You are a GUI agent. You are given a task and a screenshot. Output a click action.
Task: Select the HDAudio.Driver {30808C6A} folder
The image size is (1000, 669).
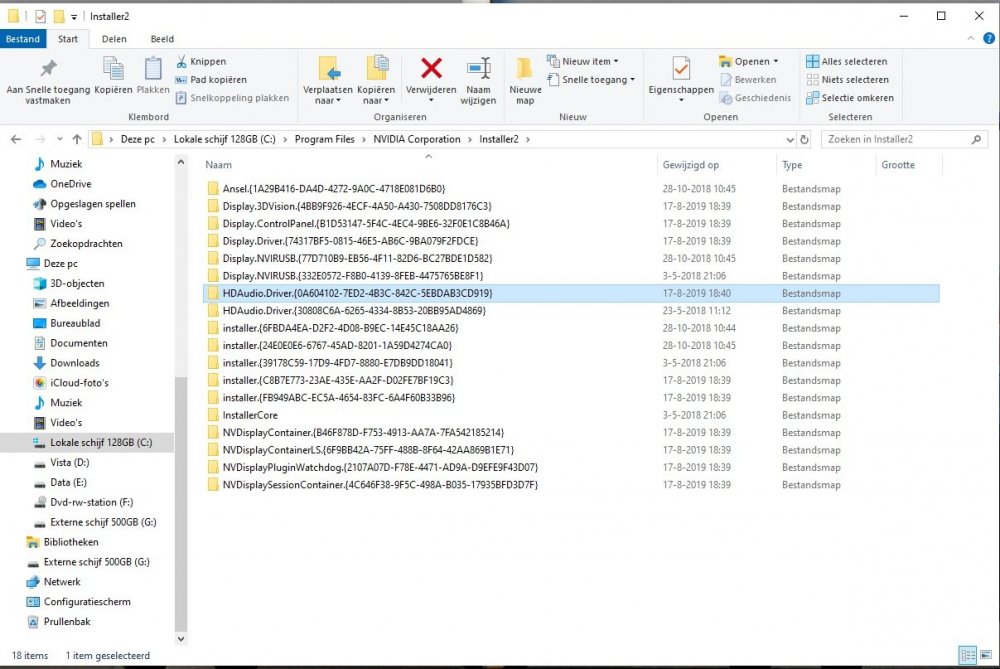571,311
